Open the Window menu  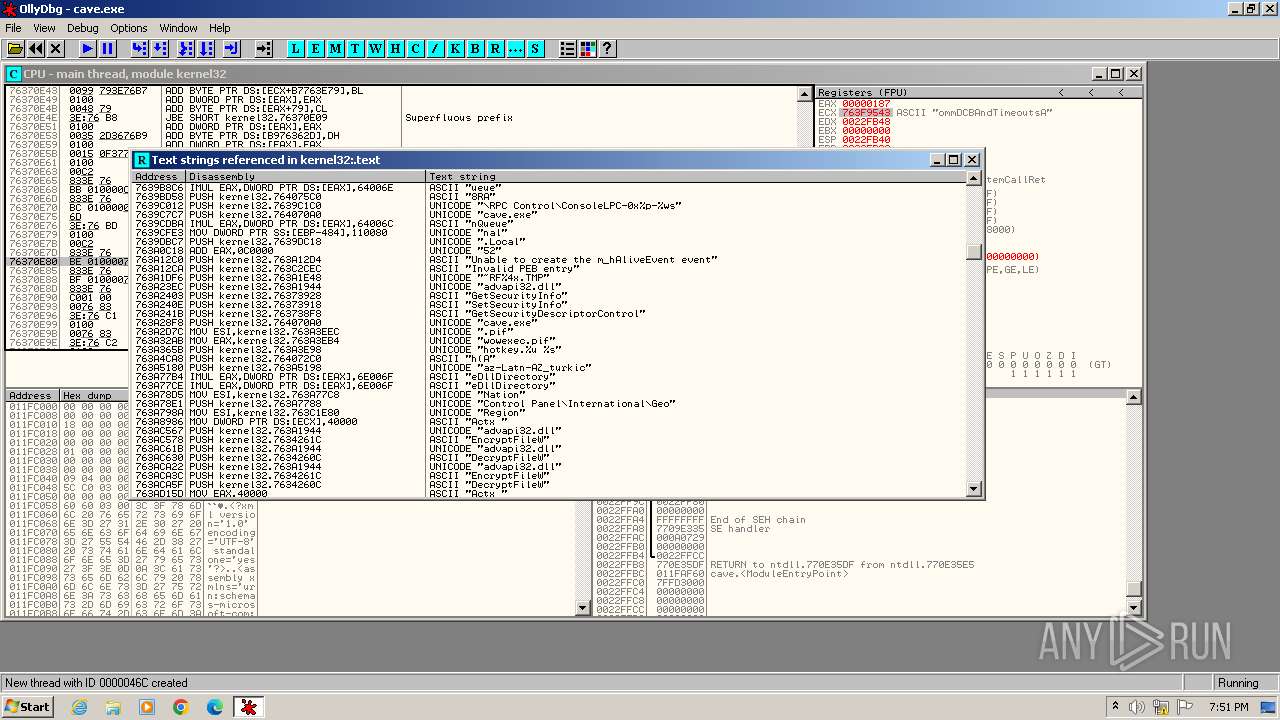[178, 28]
